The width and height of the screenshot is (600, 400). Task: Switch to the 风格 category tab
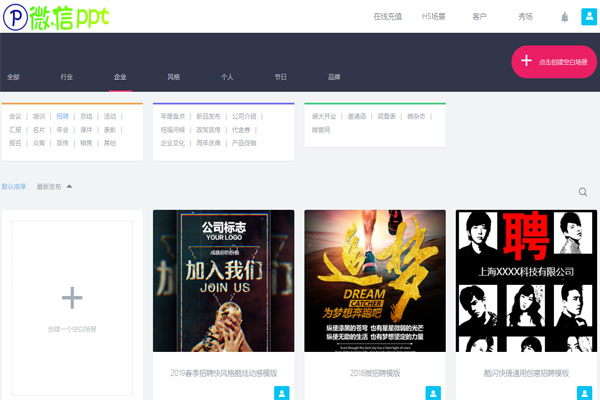174,77
